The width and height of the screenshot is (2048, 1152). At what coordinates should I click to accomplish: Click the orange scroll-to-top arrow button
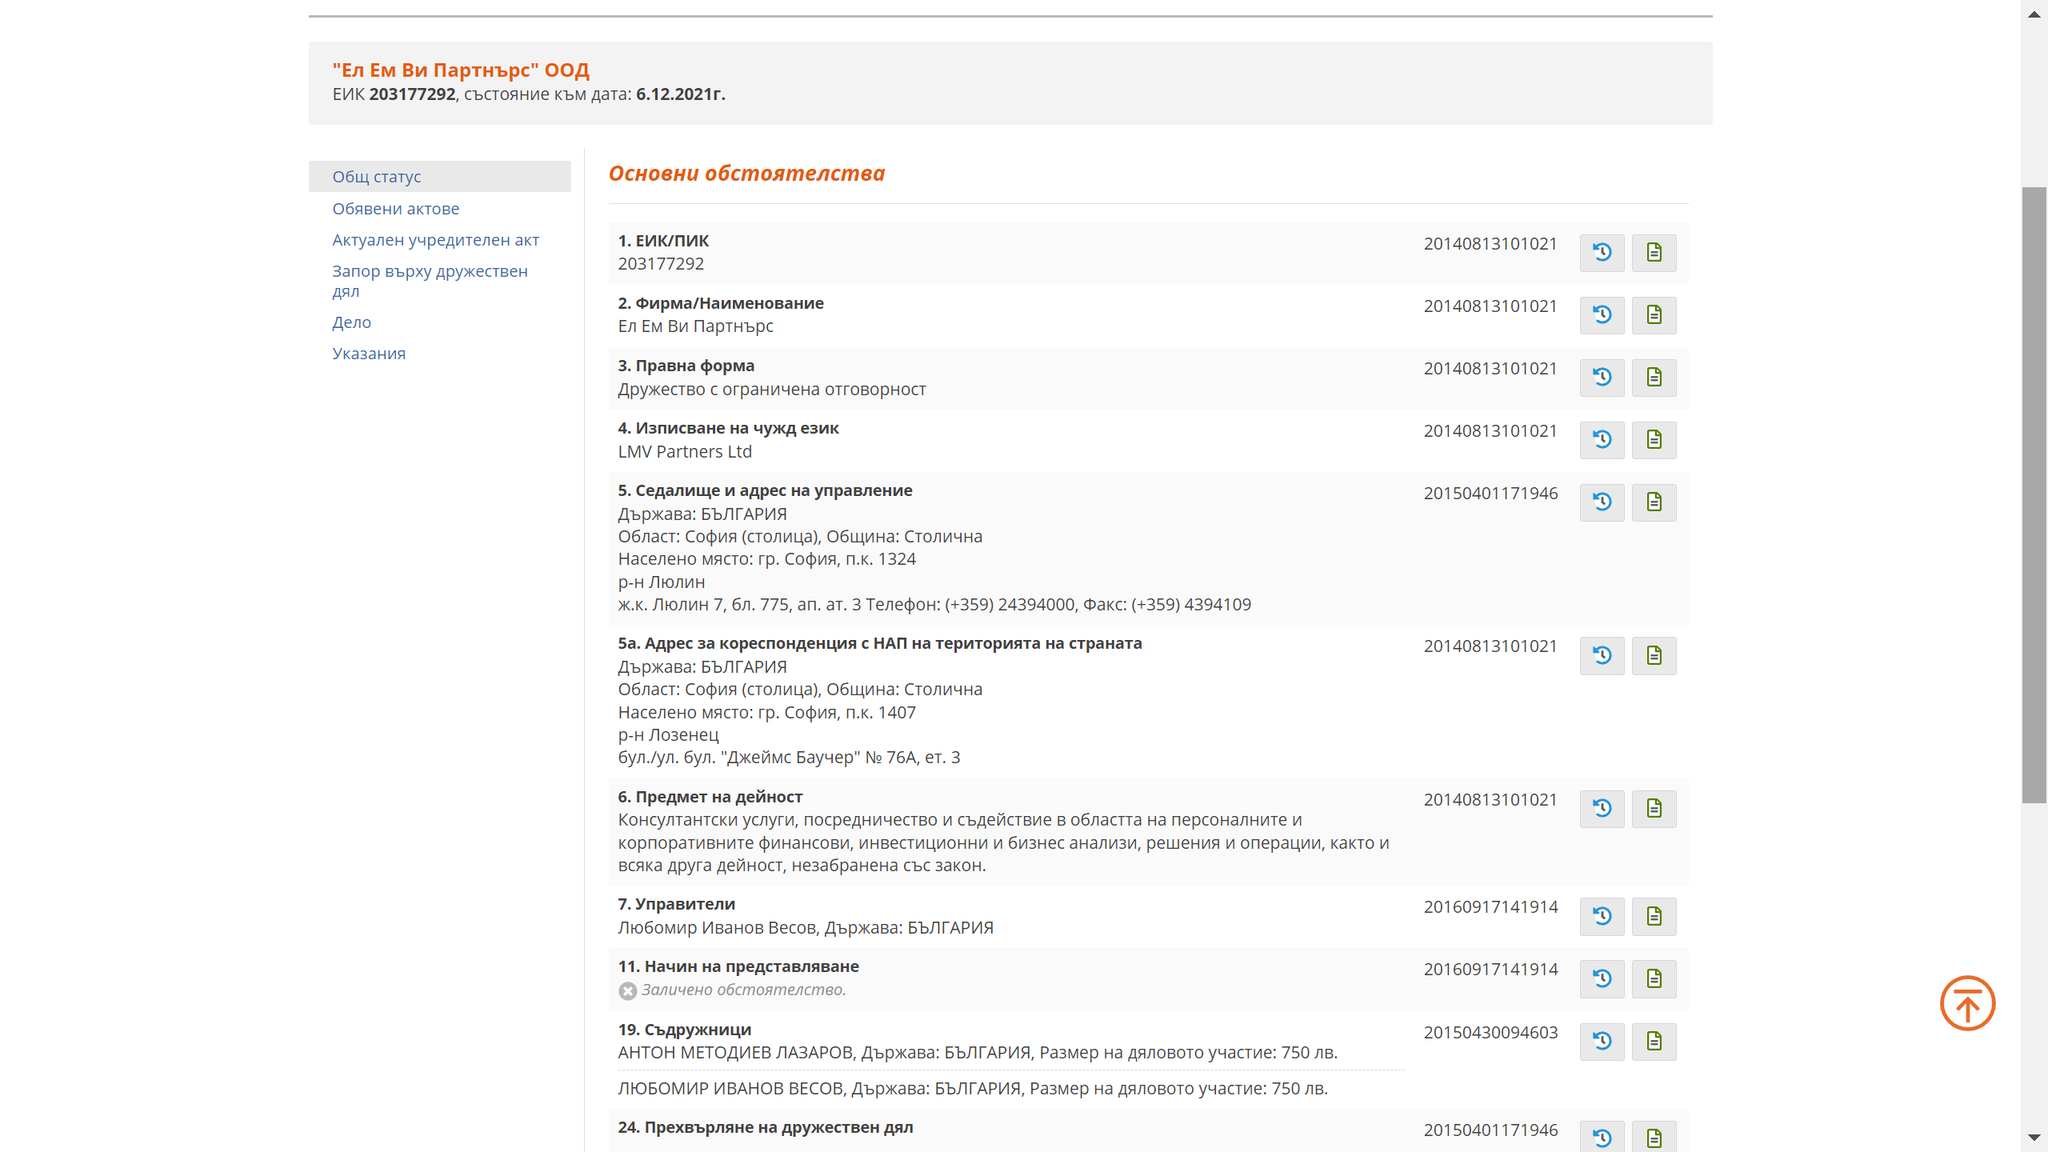1967,1003
